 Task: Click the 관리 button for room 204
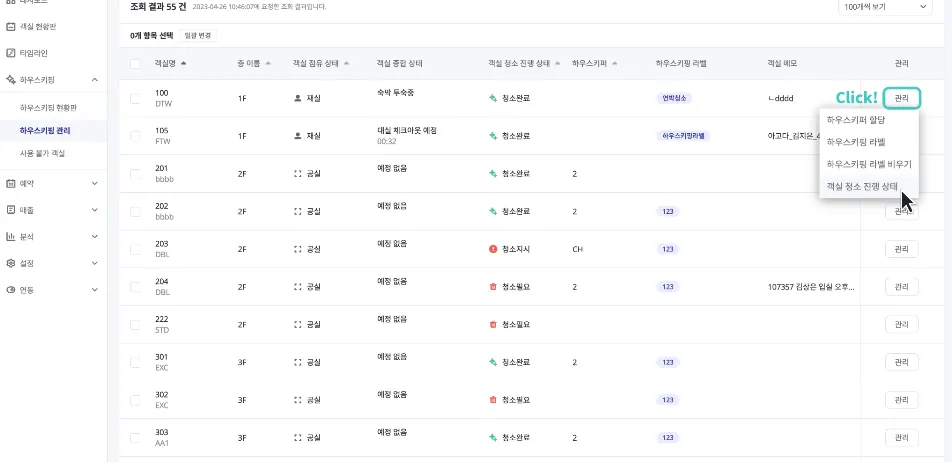[901, 287]
